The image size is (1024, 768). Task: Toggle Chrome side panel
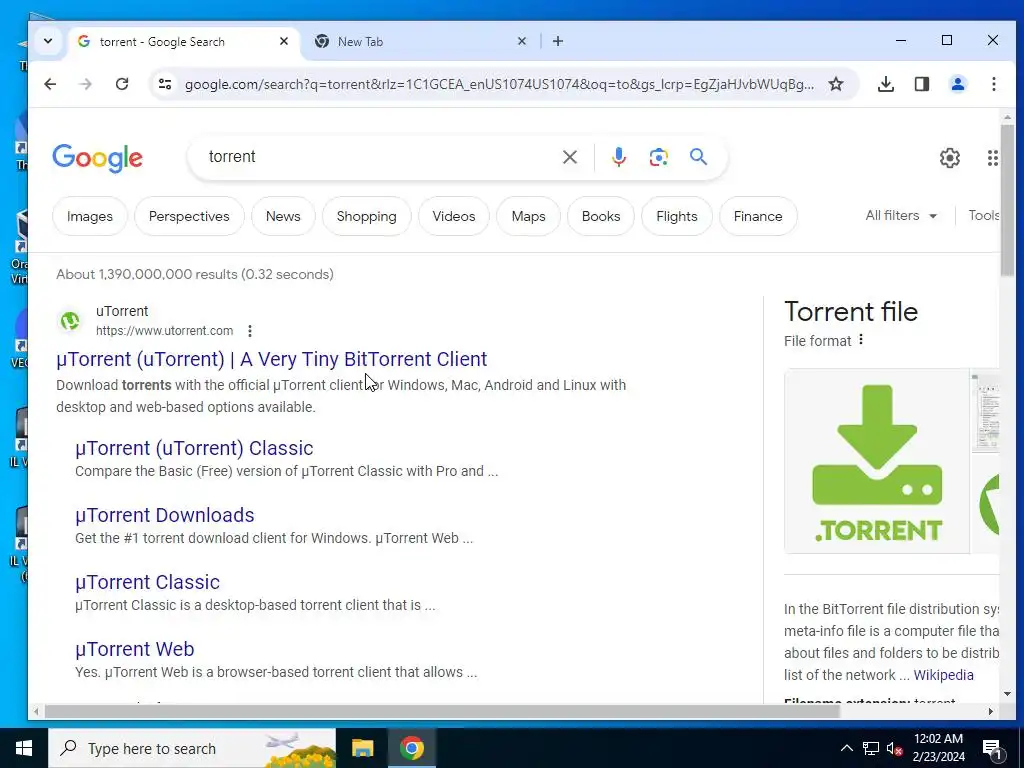921,84
